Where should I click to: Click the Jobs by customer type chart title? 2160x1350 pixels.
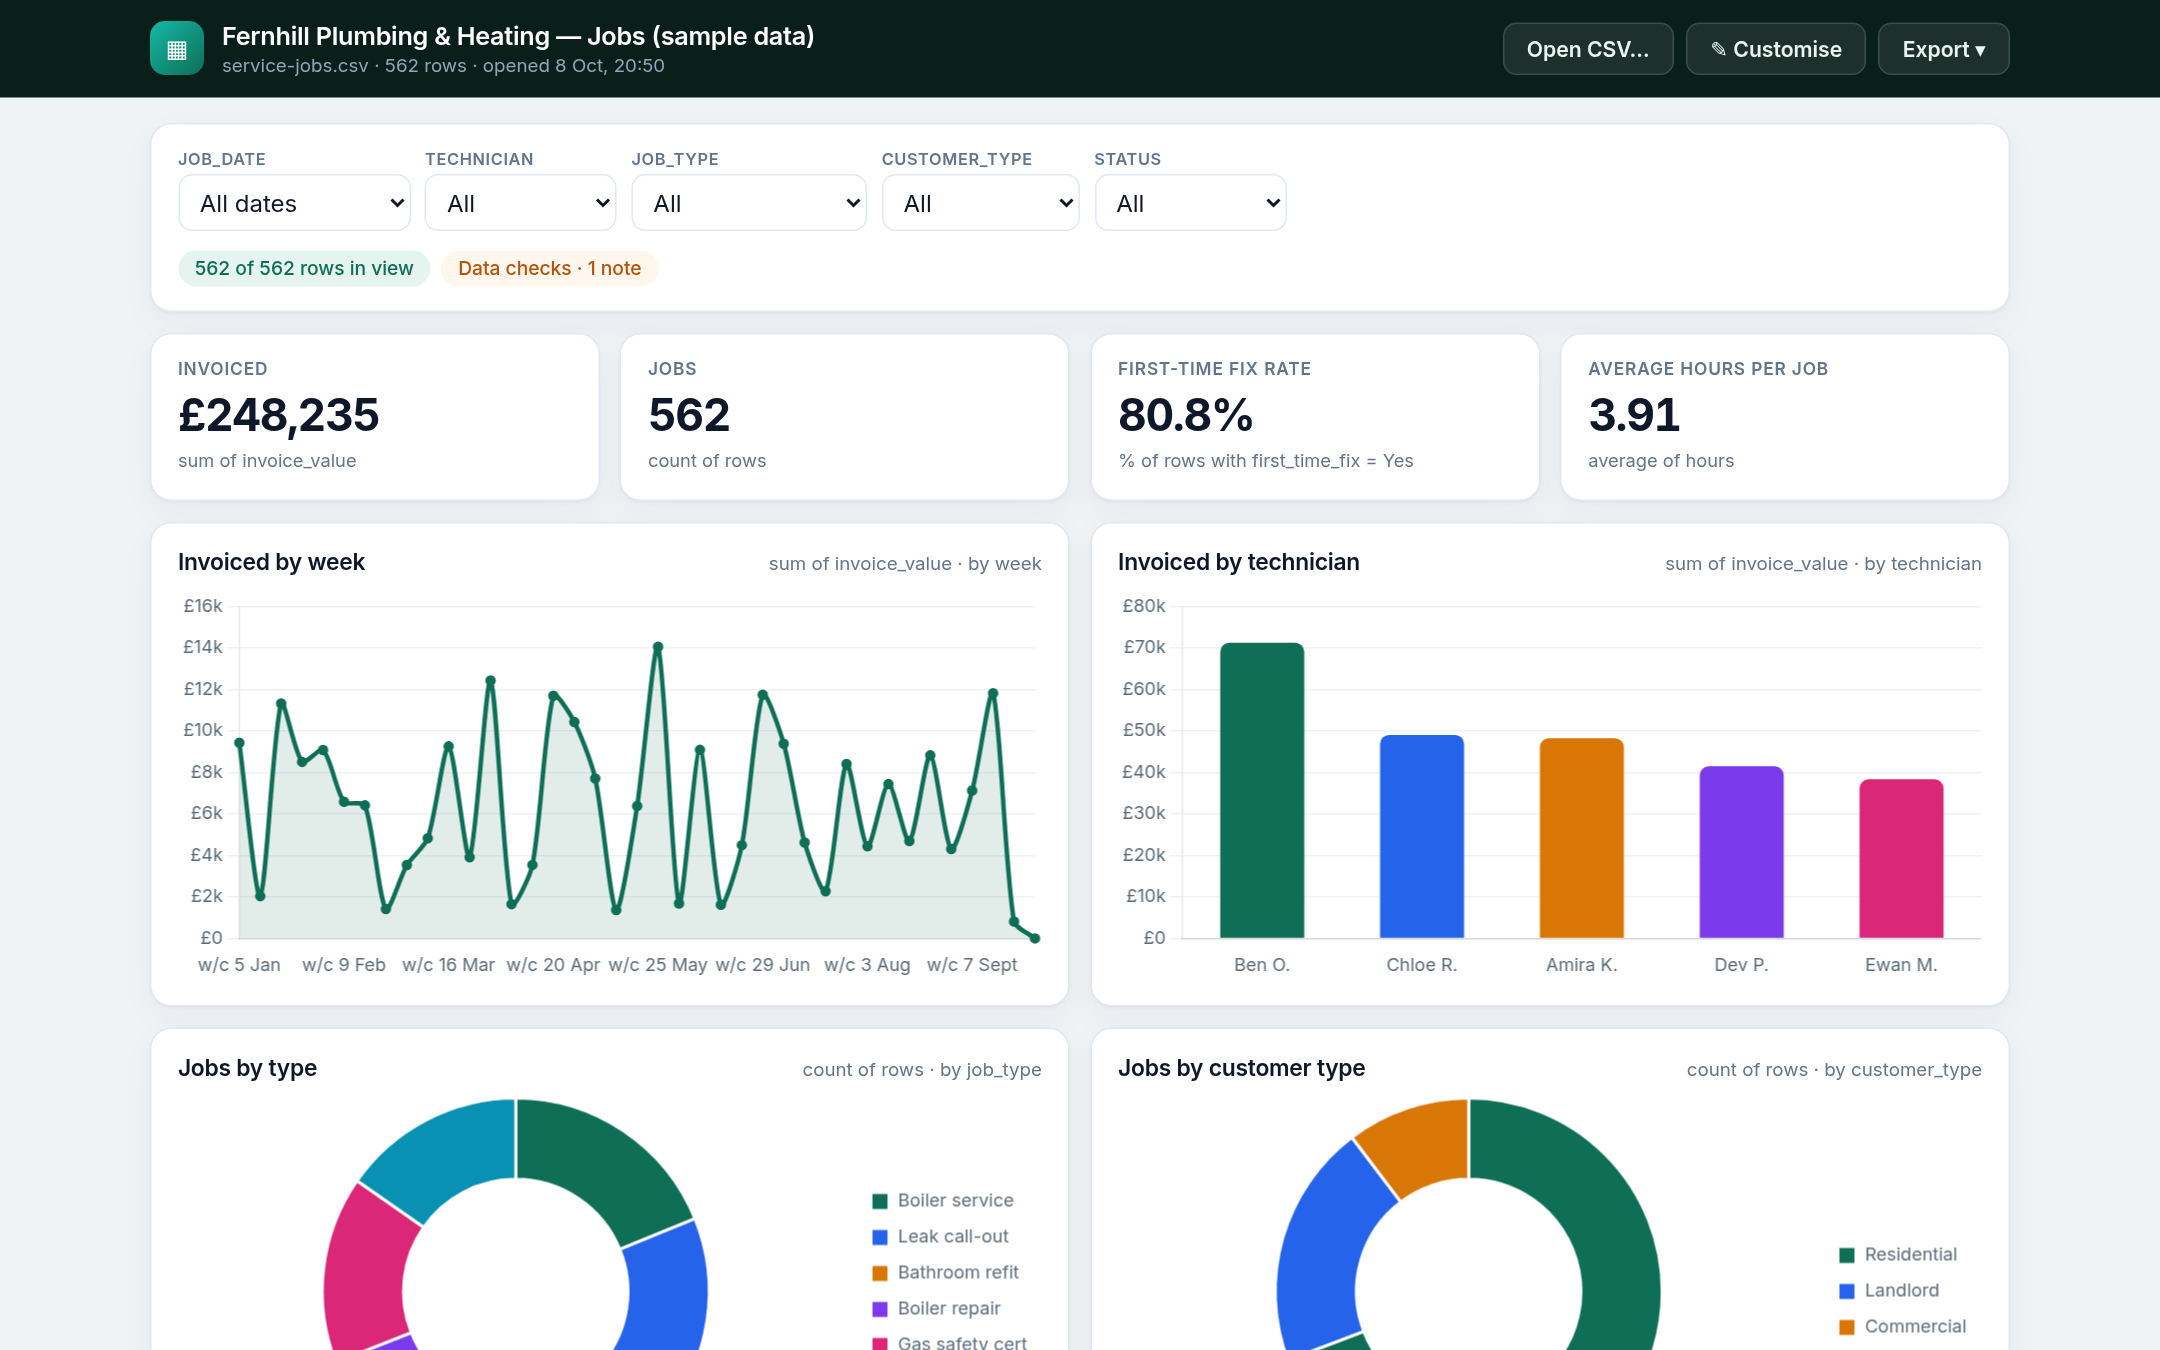[x=1241, y=1068]
